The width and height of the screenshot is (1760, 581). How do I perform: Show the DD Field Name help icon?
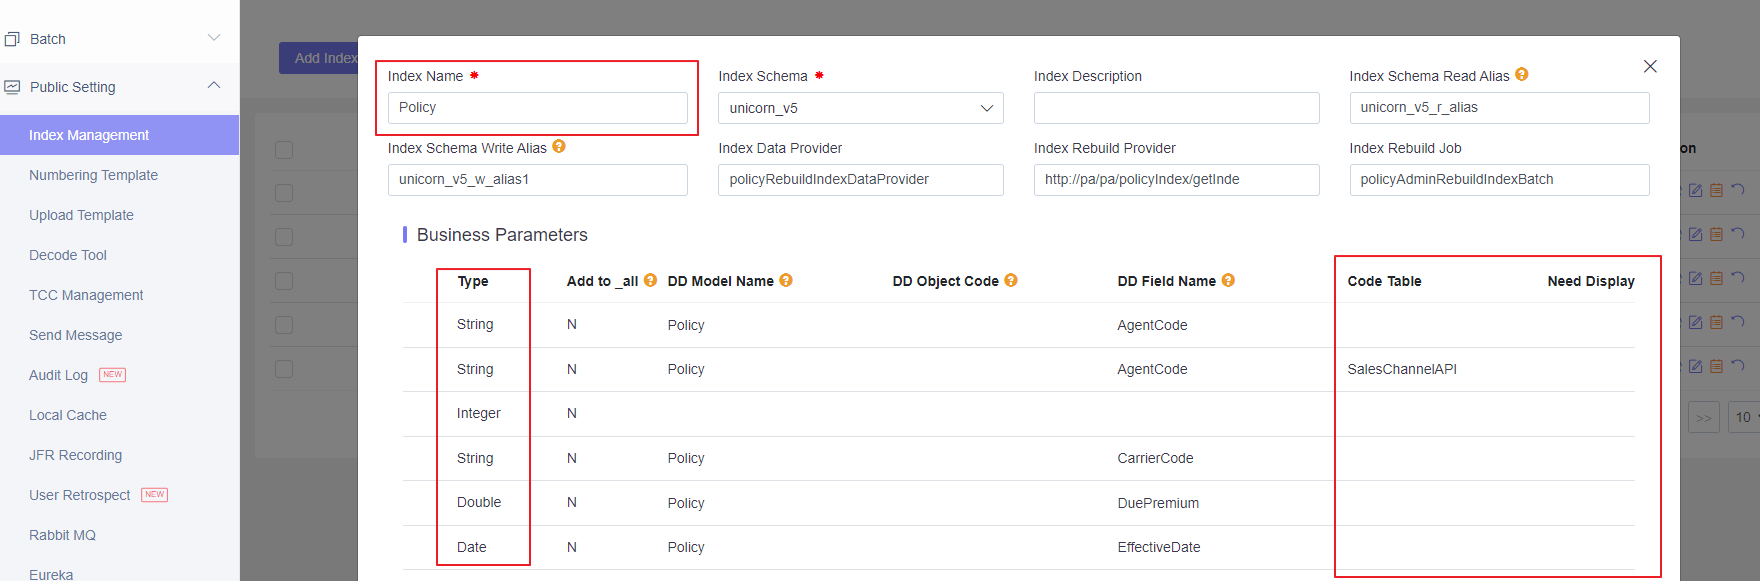click(x=1228, y=281)
